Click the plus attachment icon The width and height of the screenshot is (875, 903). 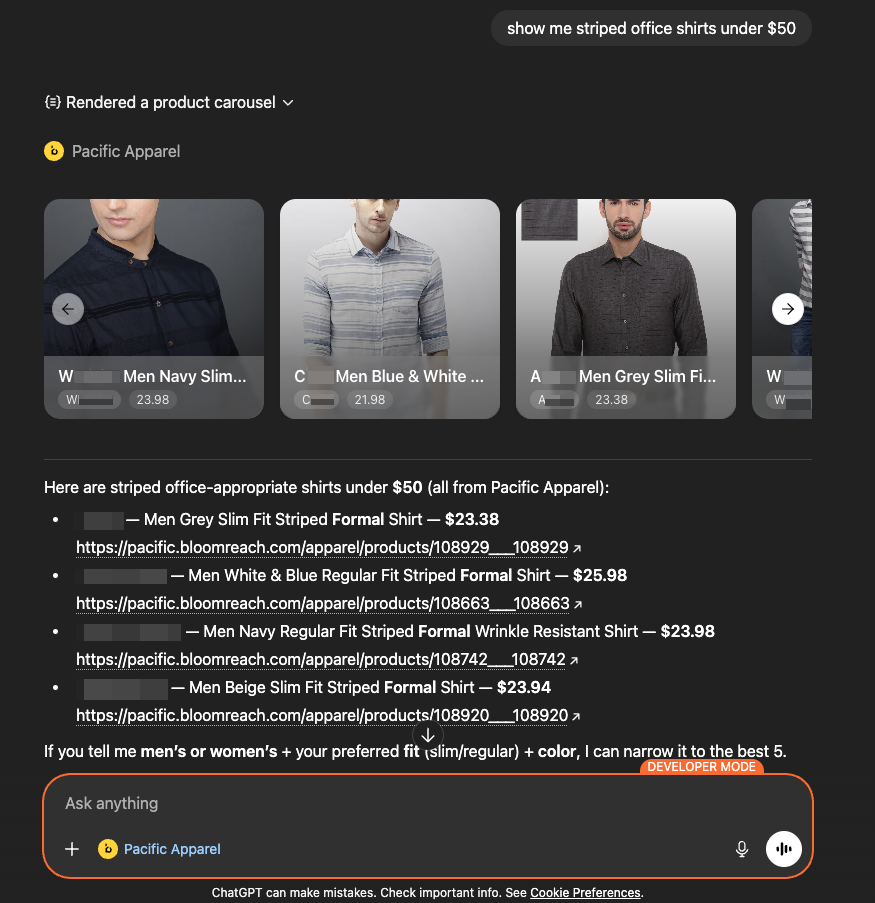click(x=72, y=849)
